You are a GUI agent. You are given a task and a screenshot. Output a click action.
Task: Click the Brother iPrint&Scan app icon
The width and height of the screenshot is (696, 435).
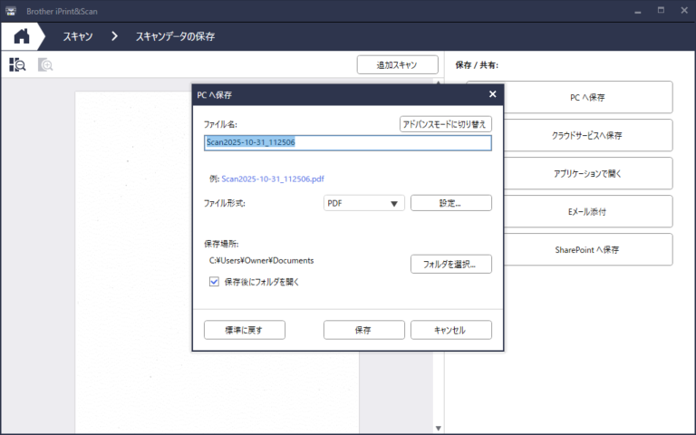point(9,8)
